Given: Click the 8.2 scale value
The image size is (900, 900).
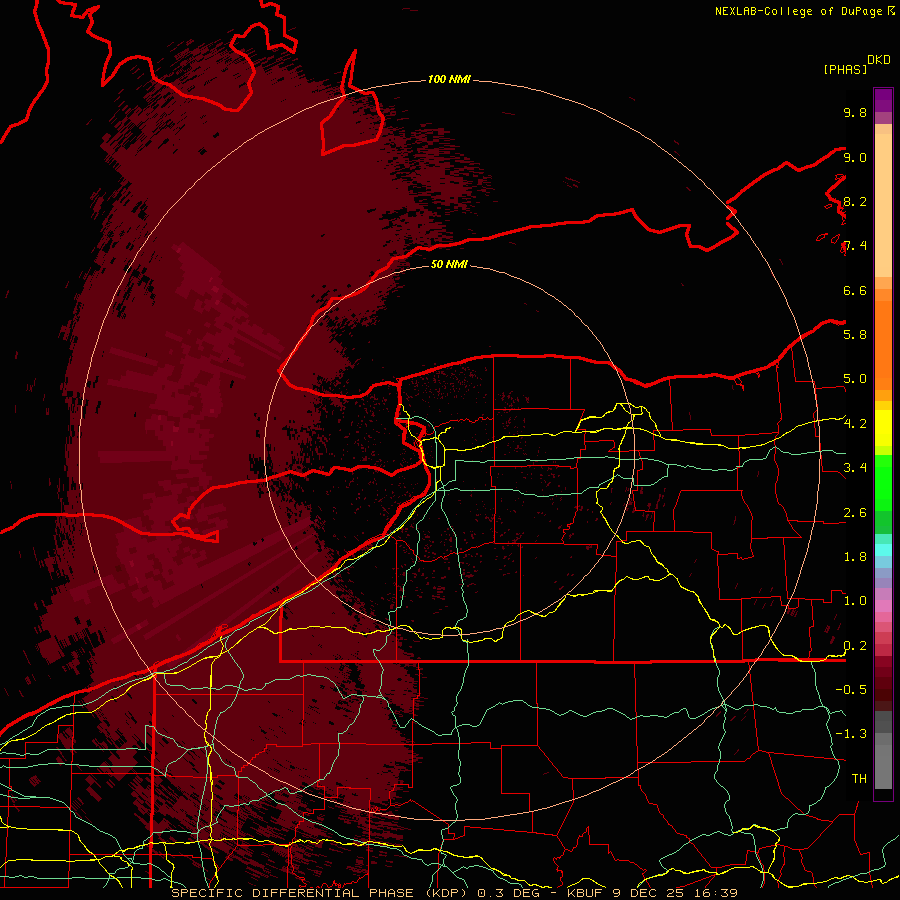Looking at the screenshot, I should (x=855, y=201).
